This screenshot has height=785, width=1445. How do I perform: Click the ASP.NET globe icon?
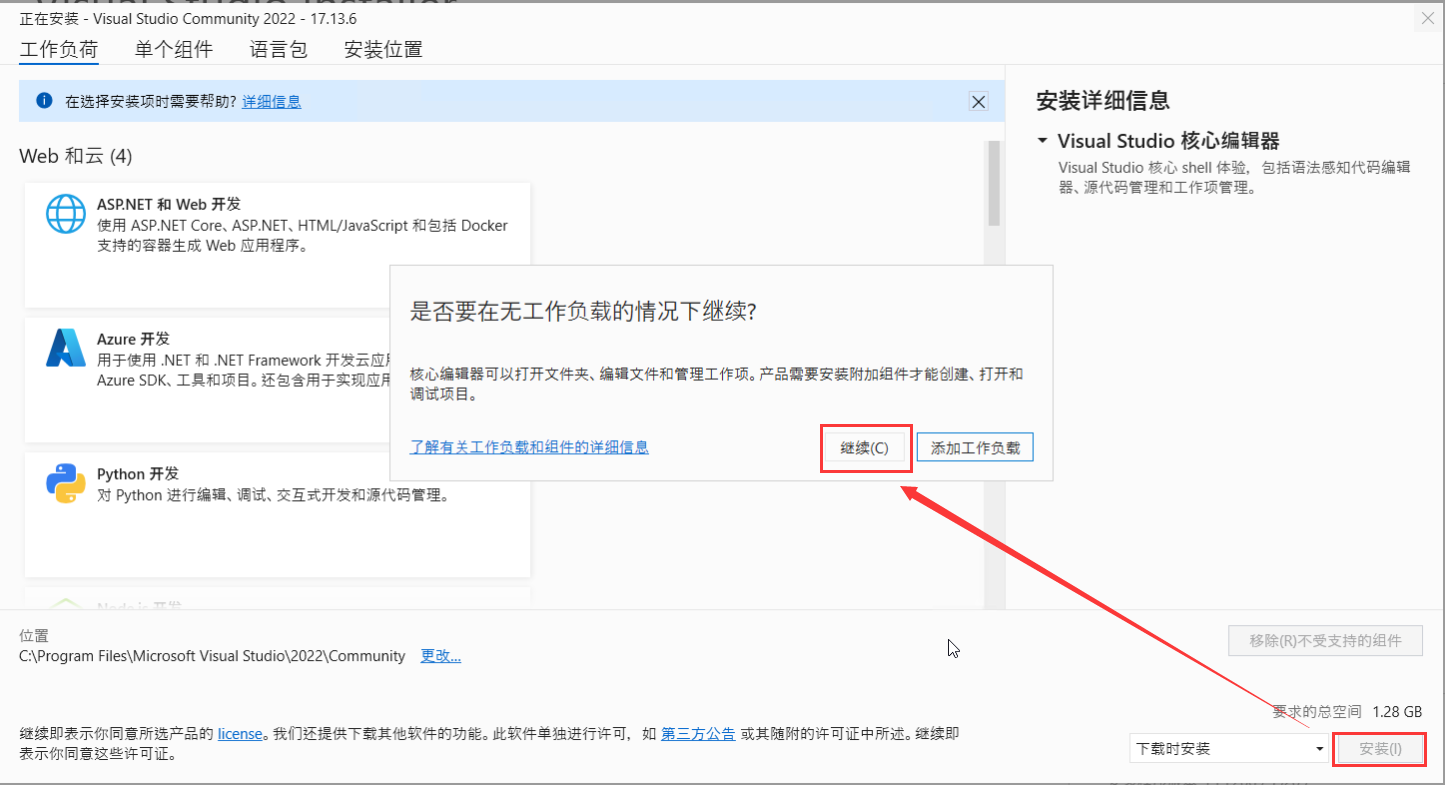click(66, 214)
